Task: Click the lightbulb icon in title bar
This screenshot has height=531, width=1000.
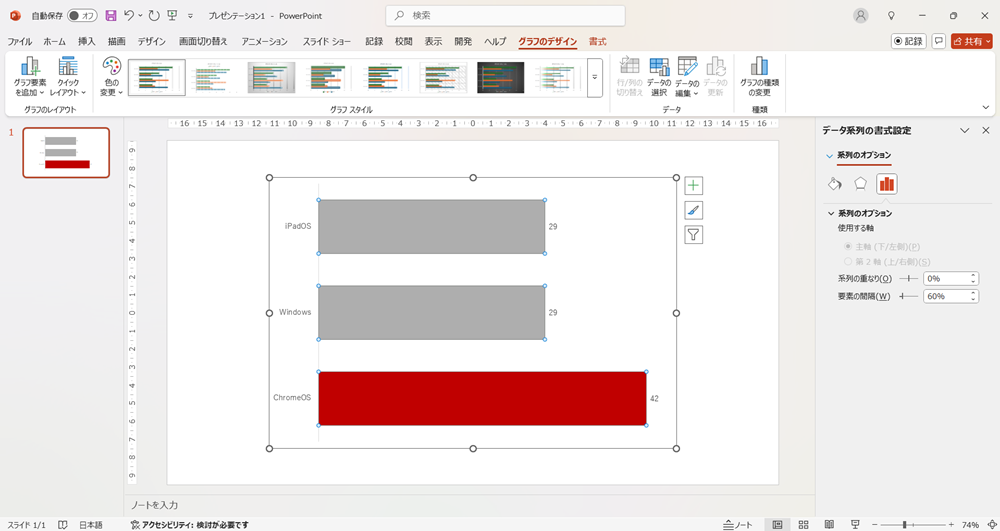Action: tap(892, 16)
